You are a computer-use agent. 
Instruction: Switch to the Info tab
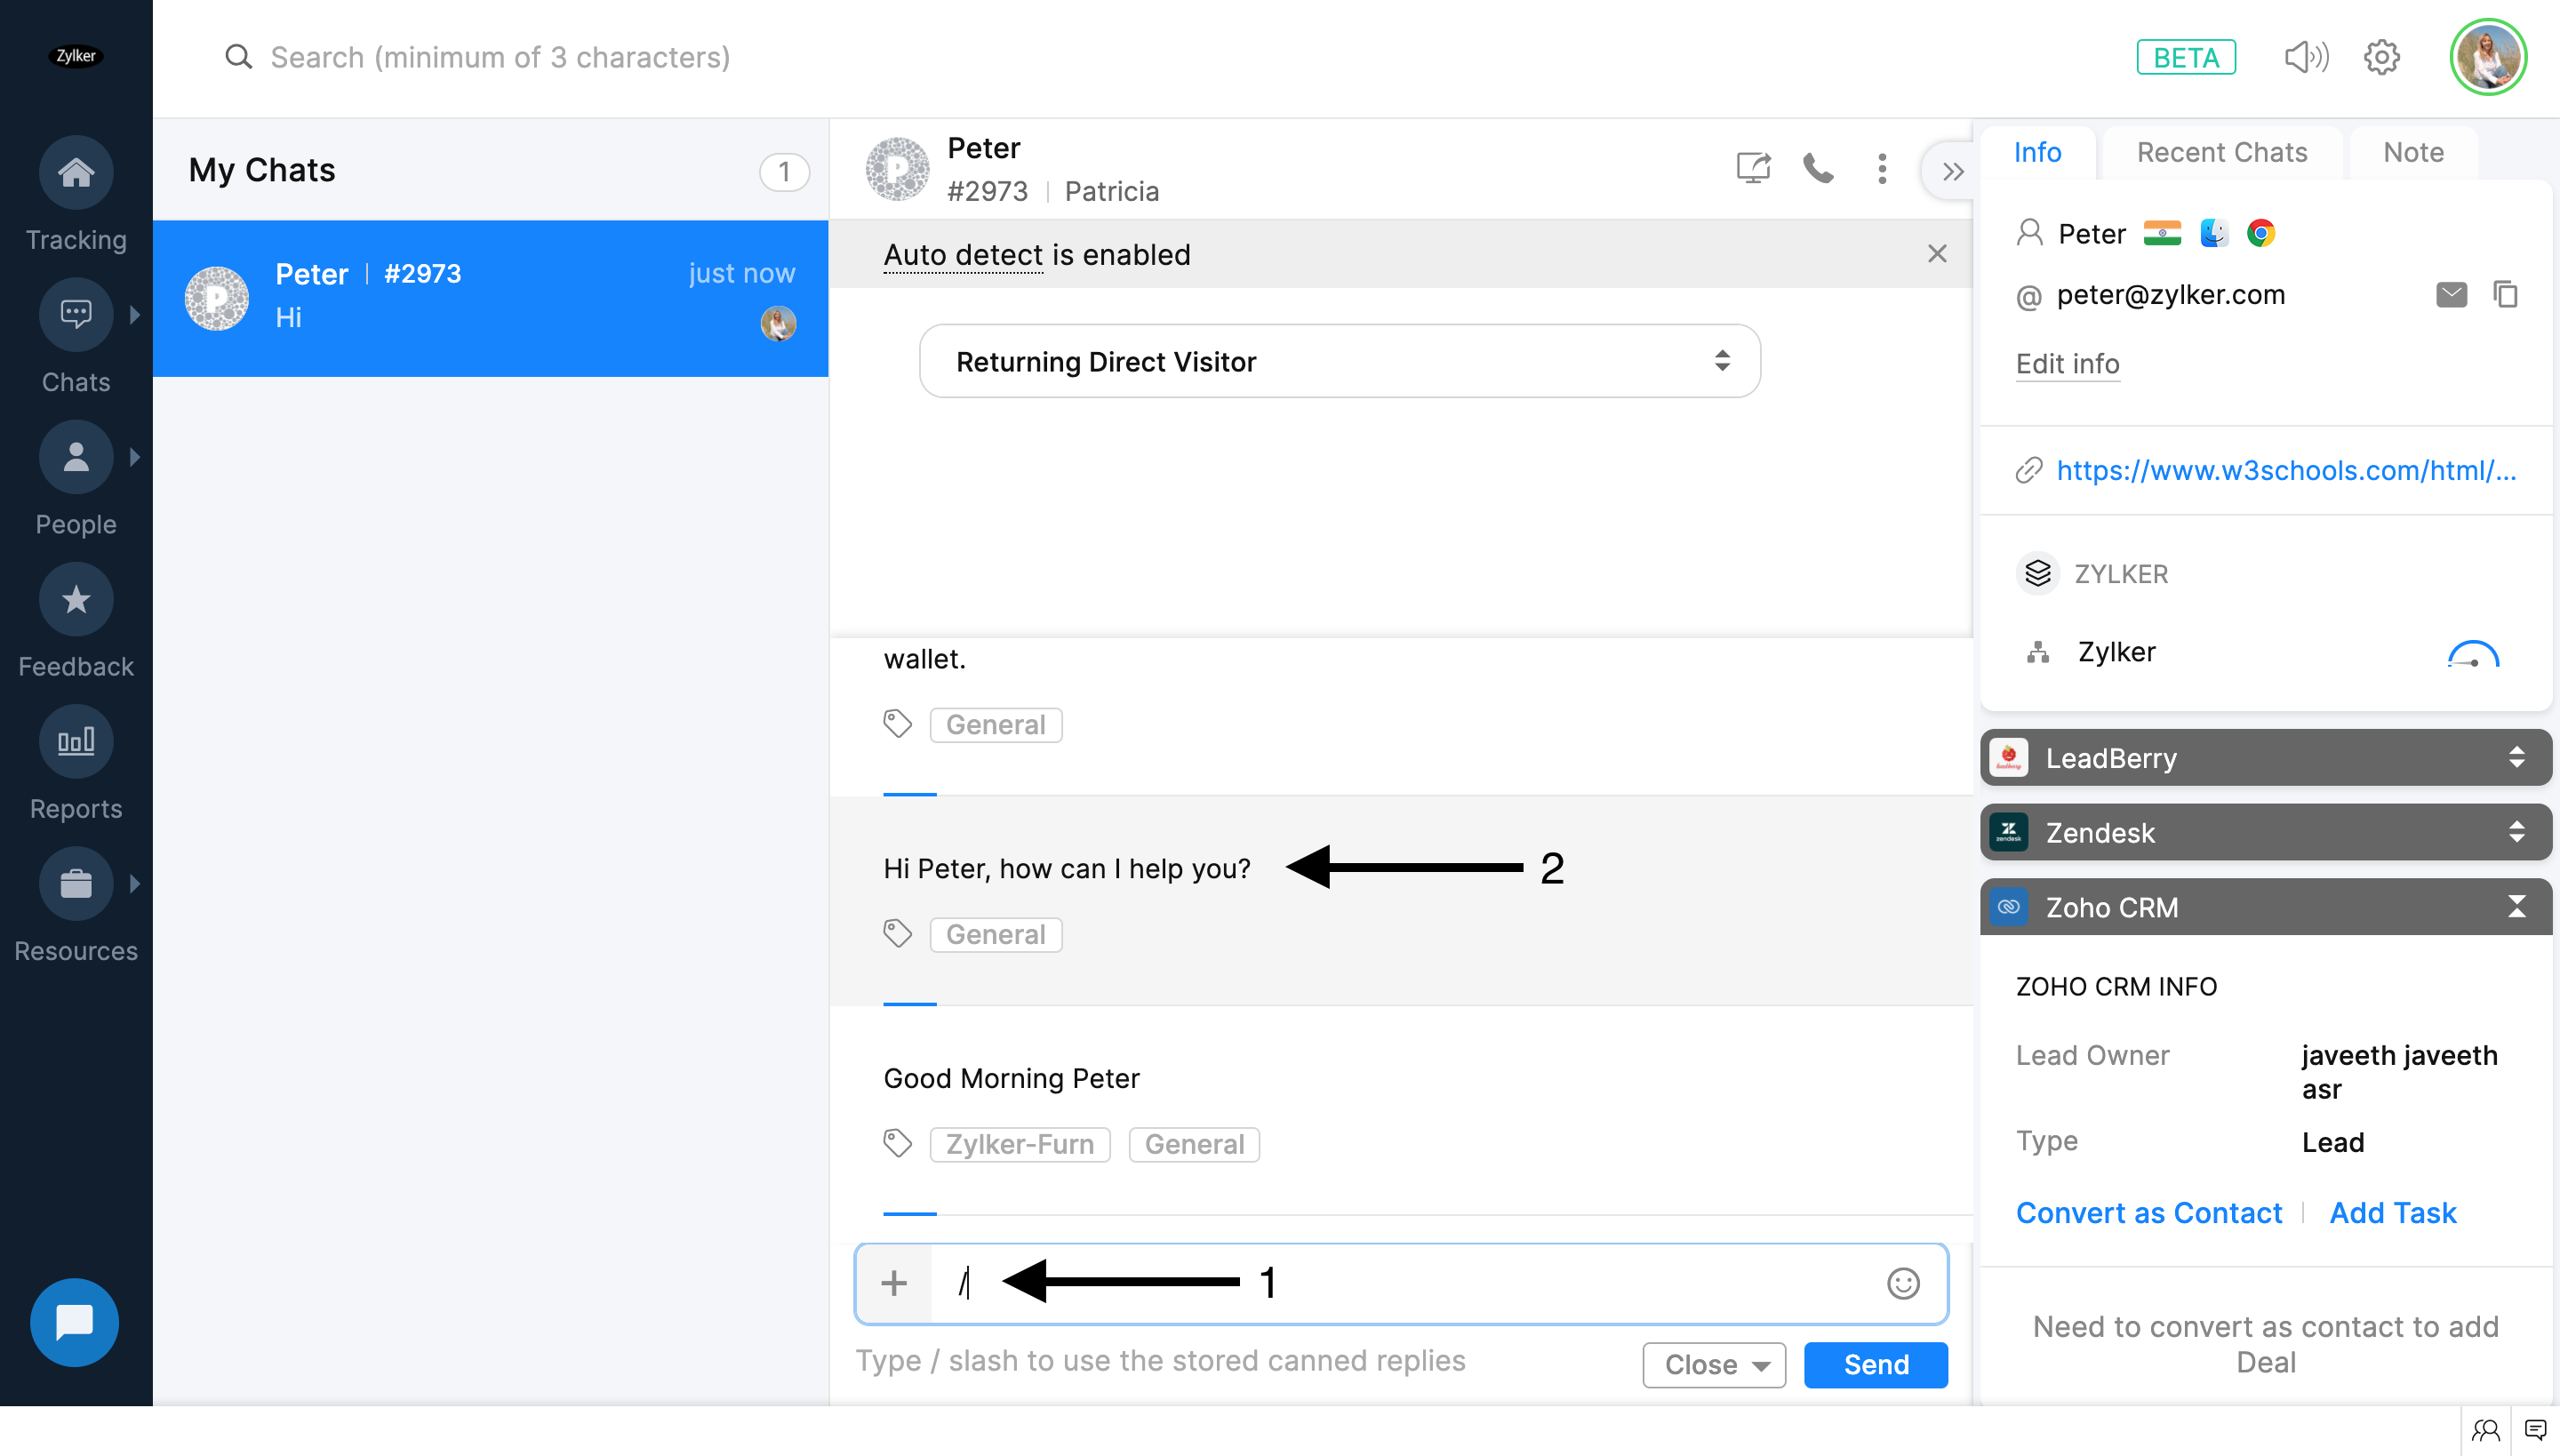2037,152
